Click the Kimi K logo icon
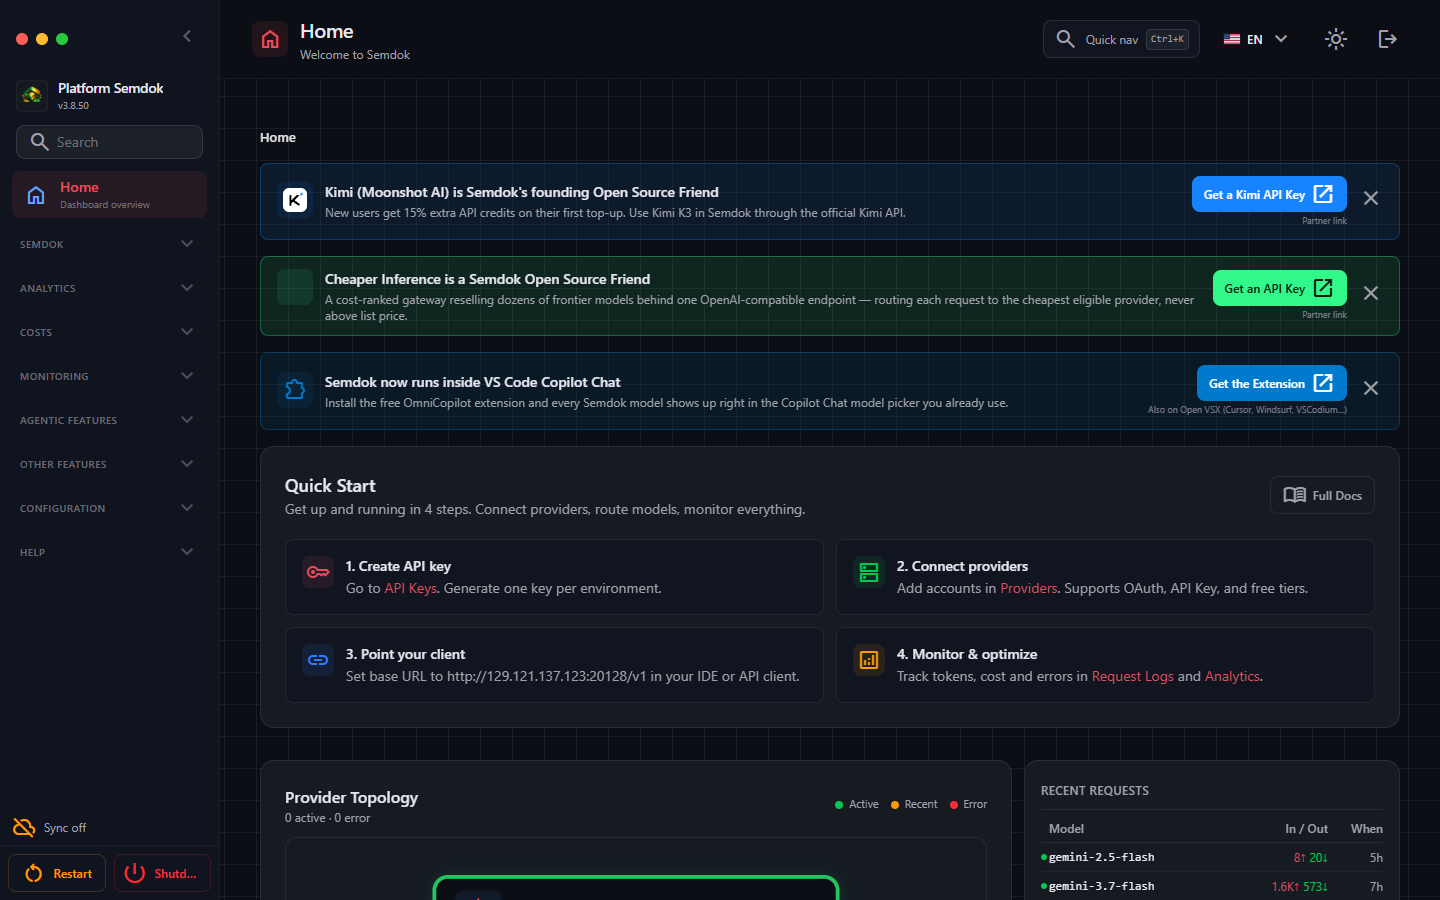Viewport: 1440px width, 900px height. pyautogui.click(x=295, y=200)
